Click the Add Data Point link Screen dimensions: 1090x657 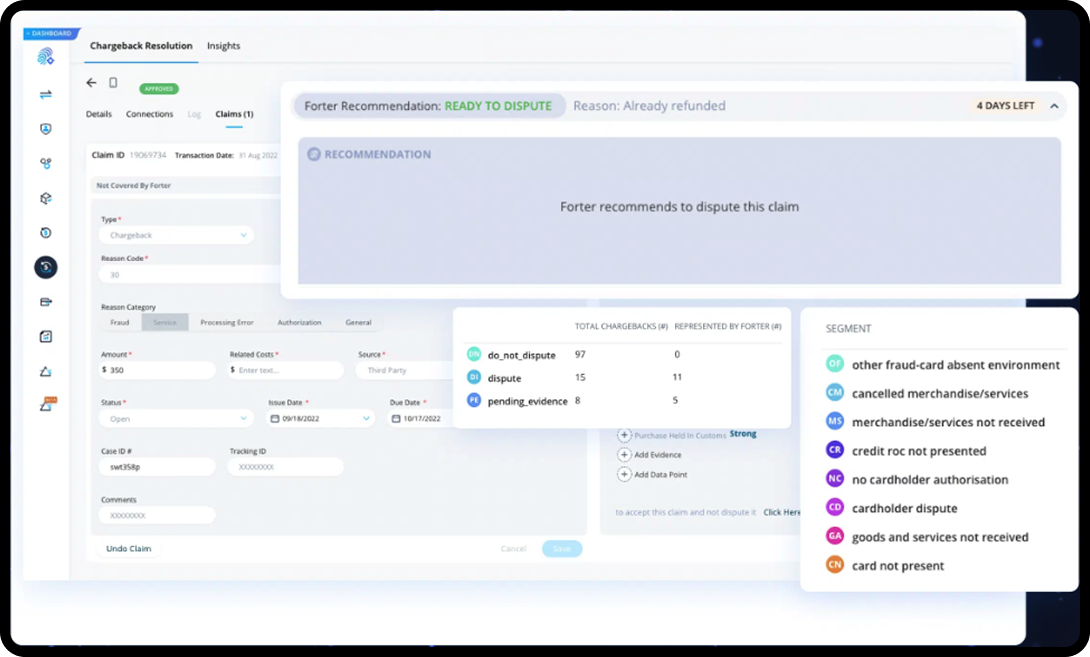[x=660, y=474]
